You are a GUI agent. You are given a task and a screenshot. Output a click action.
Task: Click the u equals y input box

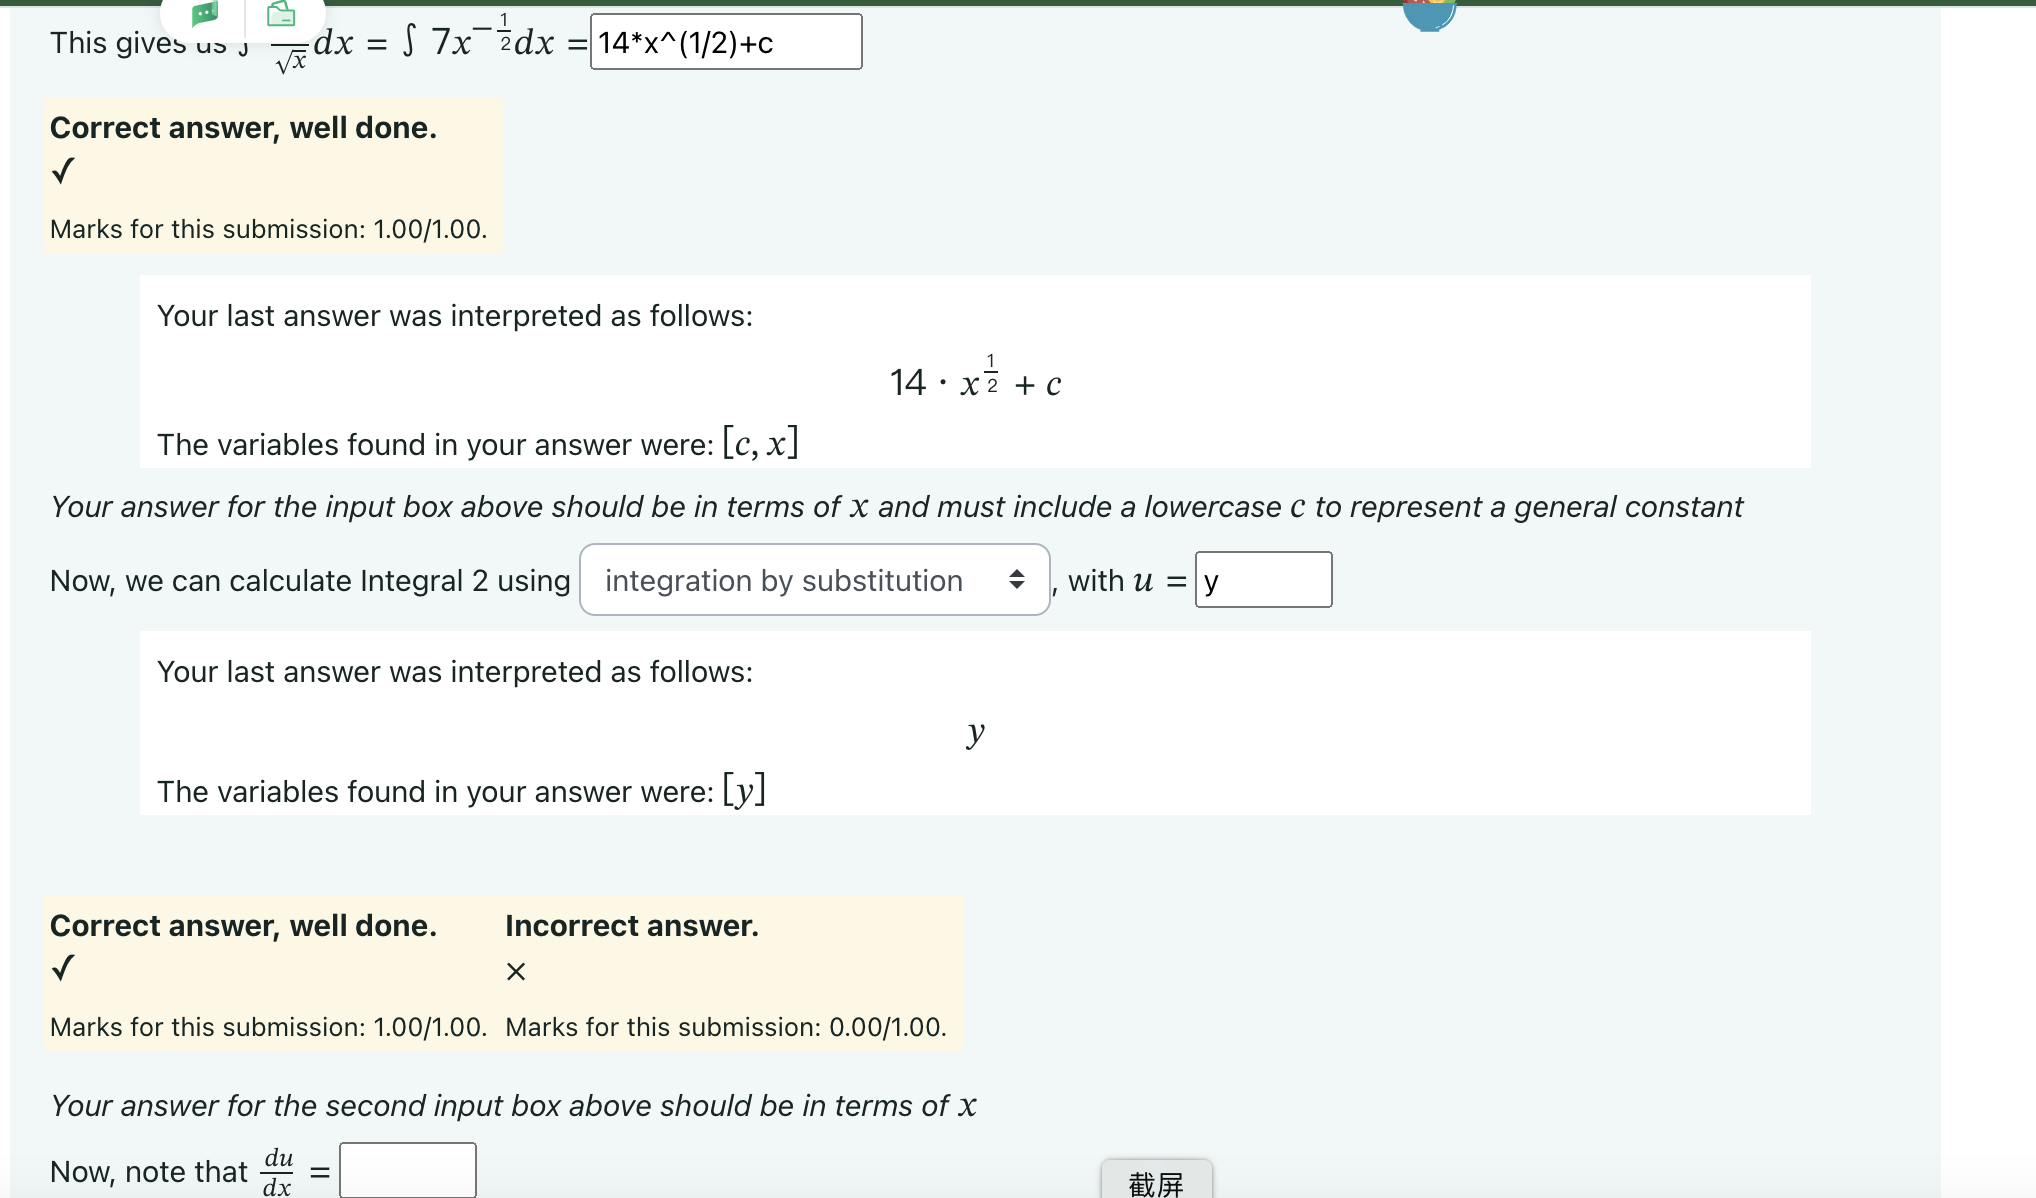coord(1263,580)
